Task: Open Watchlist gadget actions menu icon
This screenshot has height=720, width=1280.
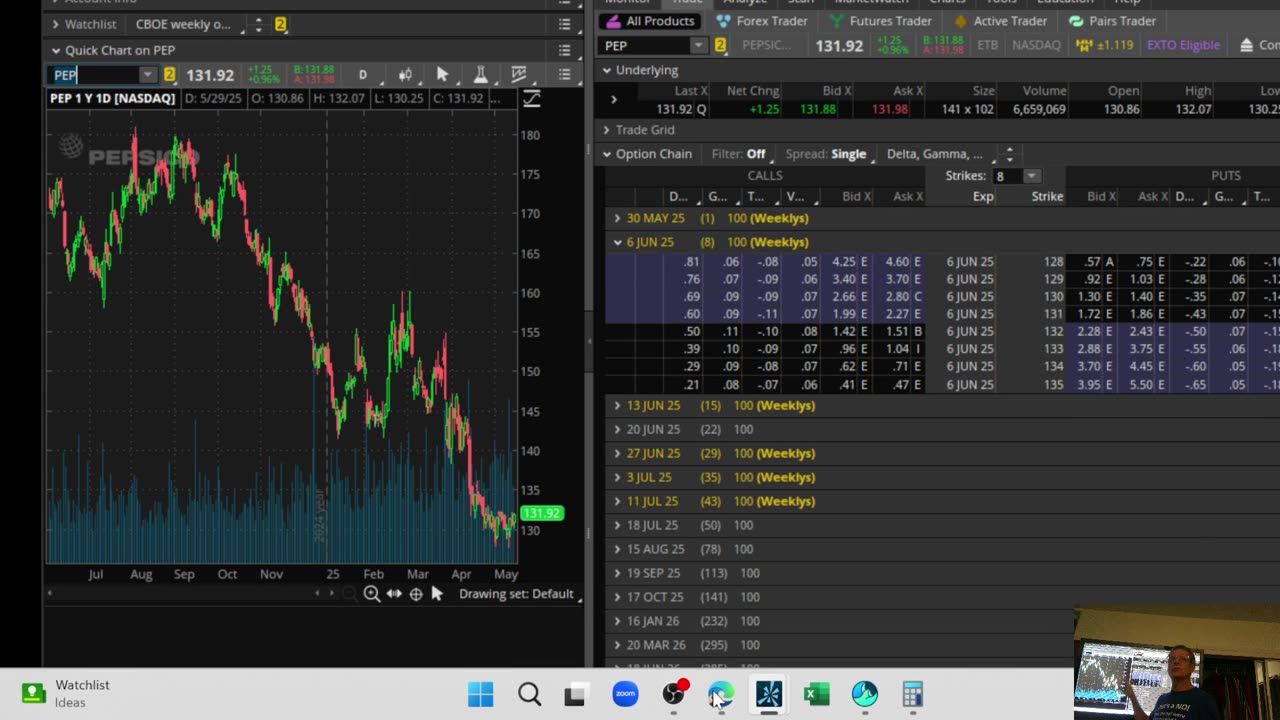Action: point(565,24)
